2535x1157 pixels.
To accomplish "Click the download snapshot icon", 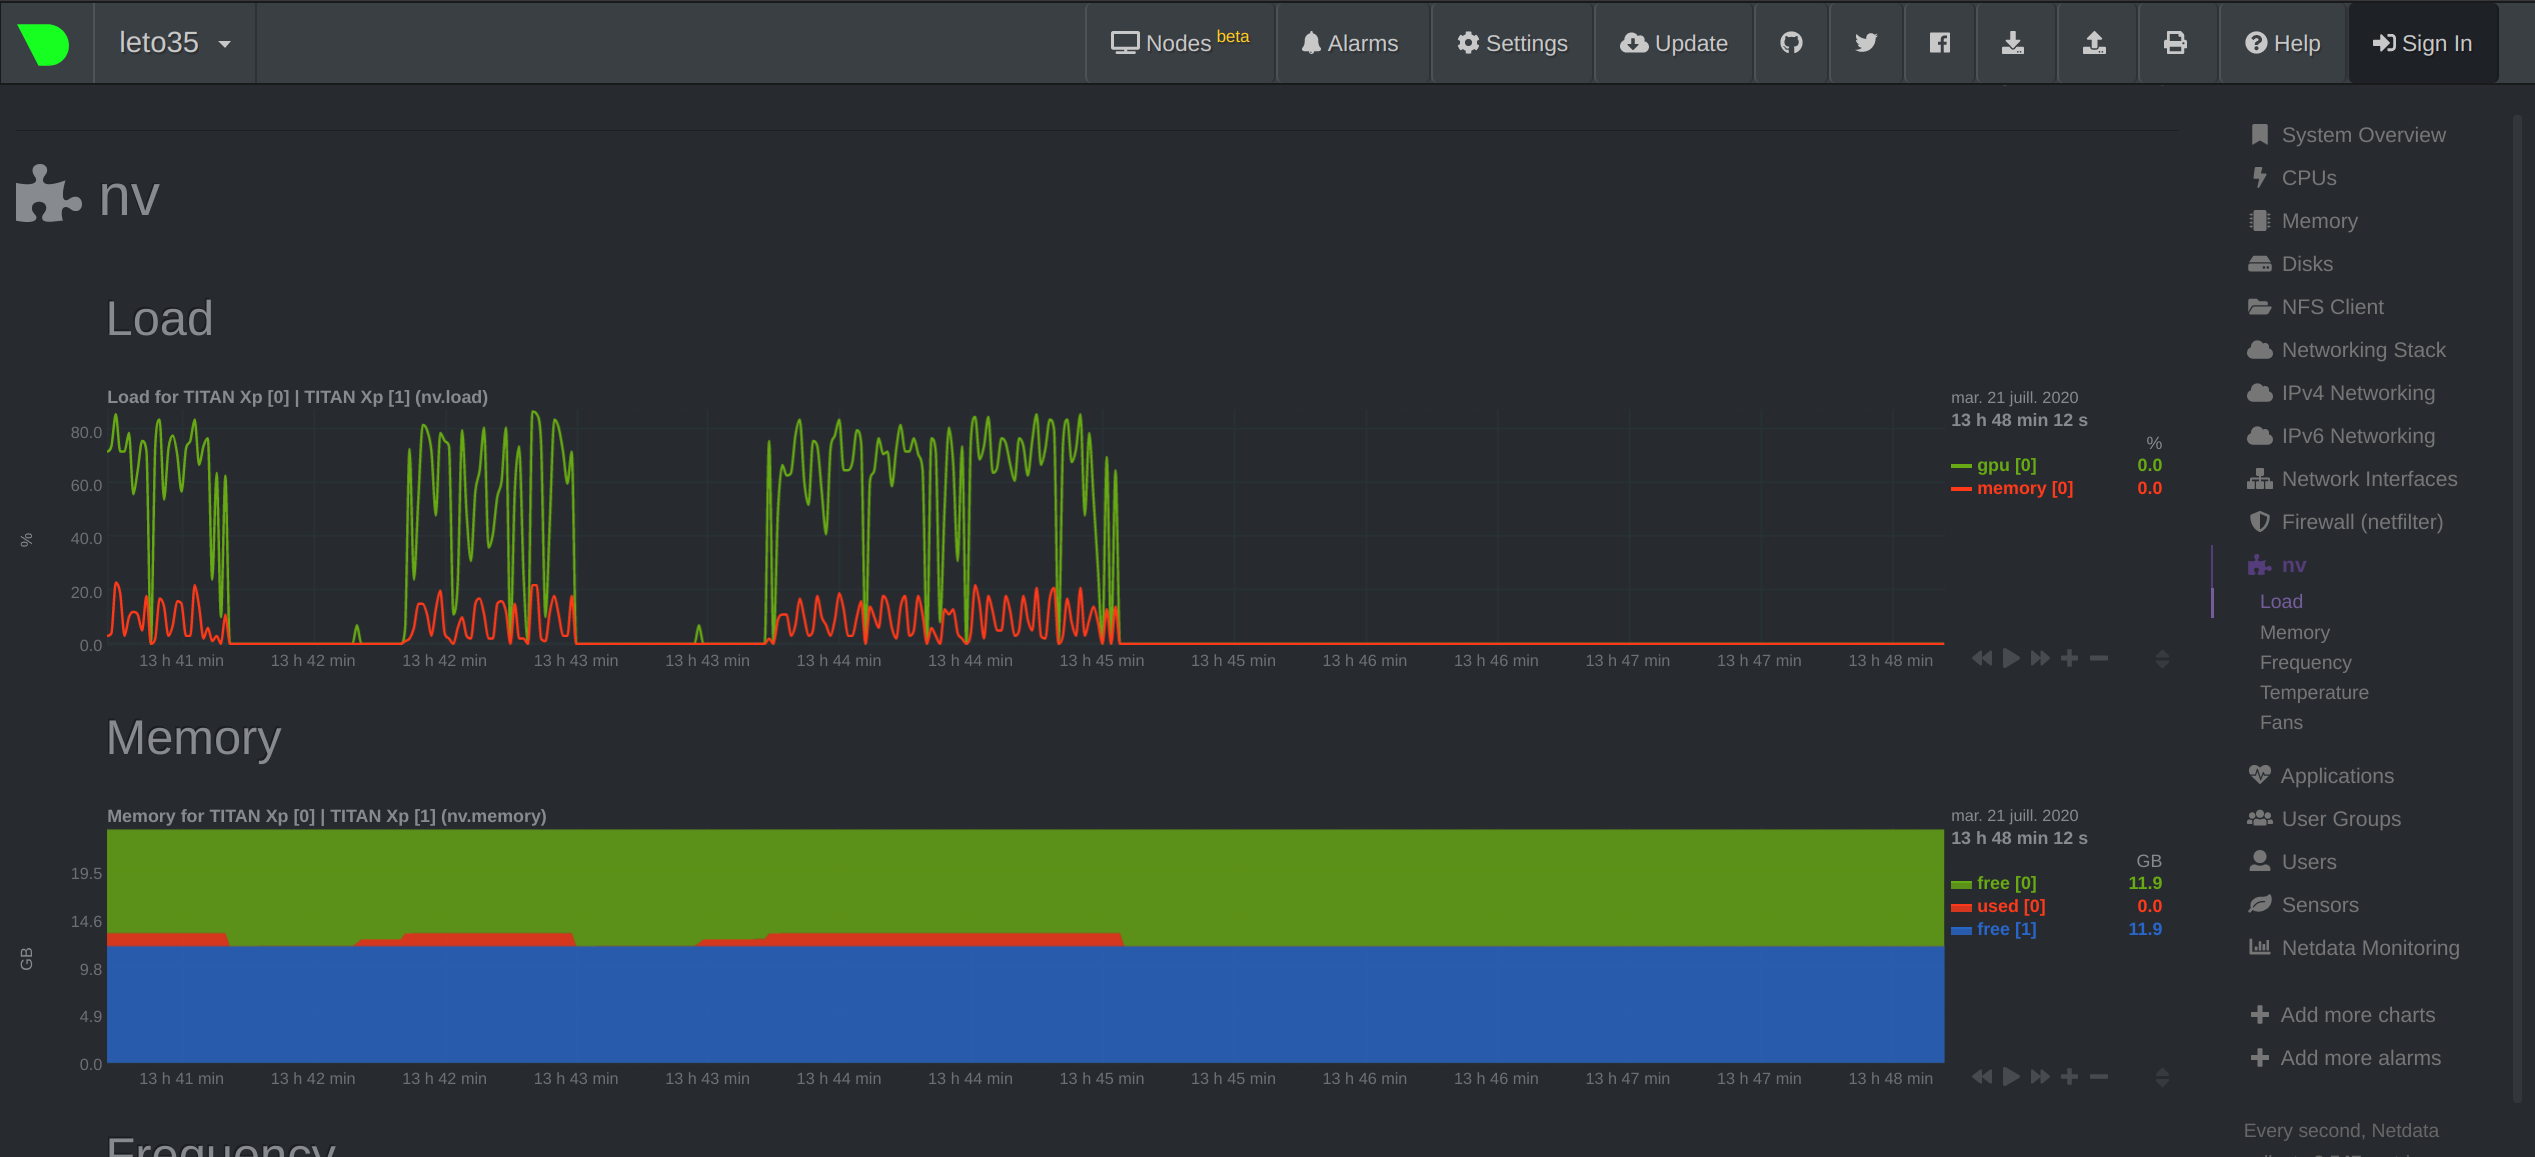I will pos(2013,43).
